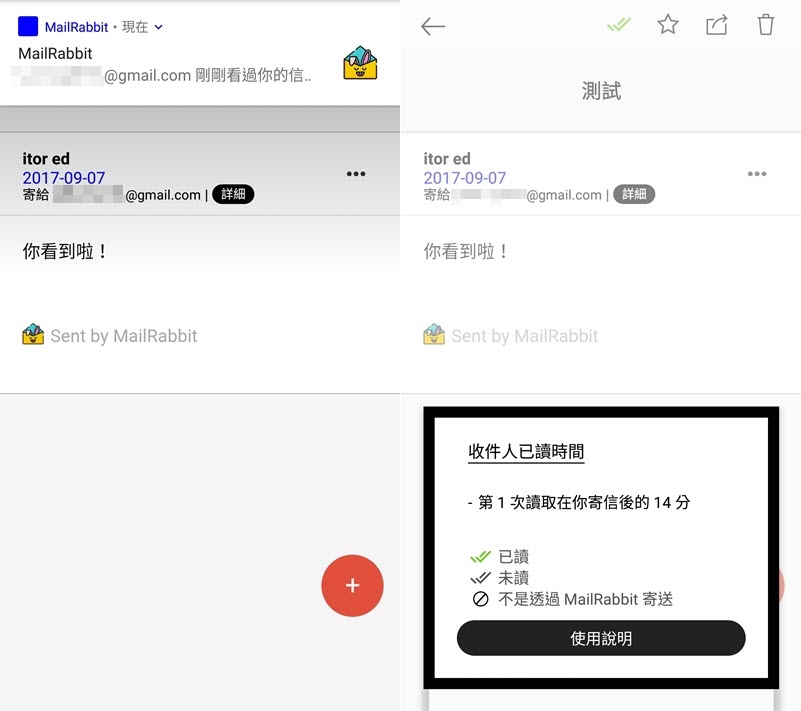Tap the 2017-09-07 date in the left email

[63, 178]
